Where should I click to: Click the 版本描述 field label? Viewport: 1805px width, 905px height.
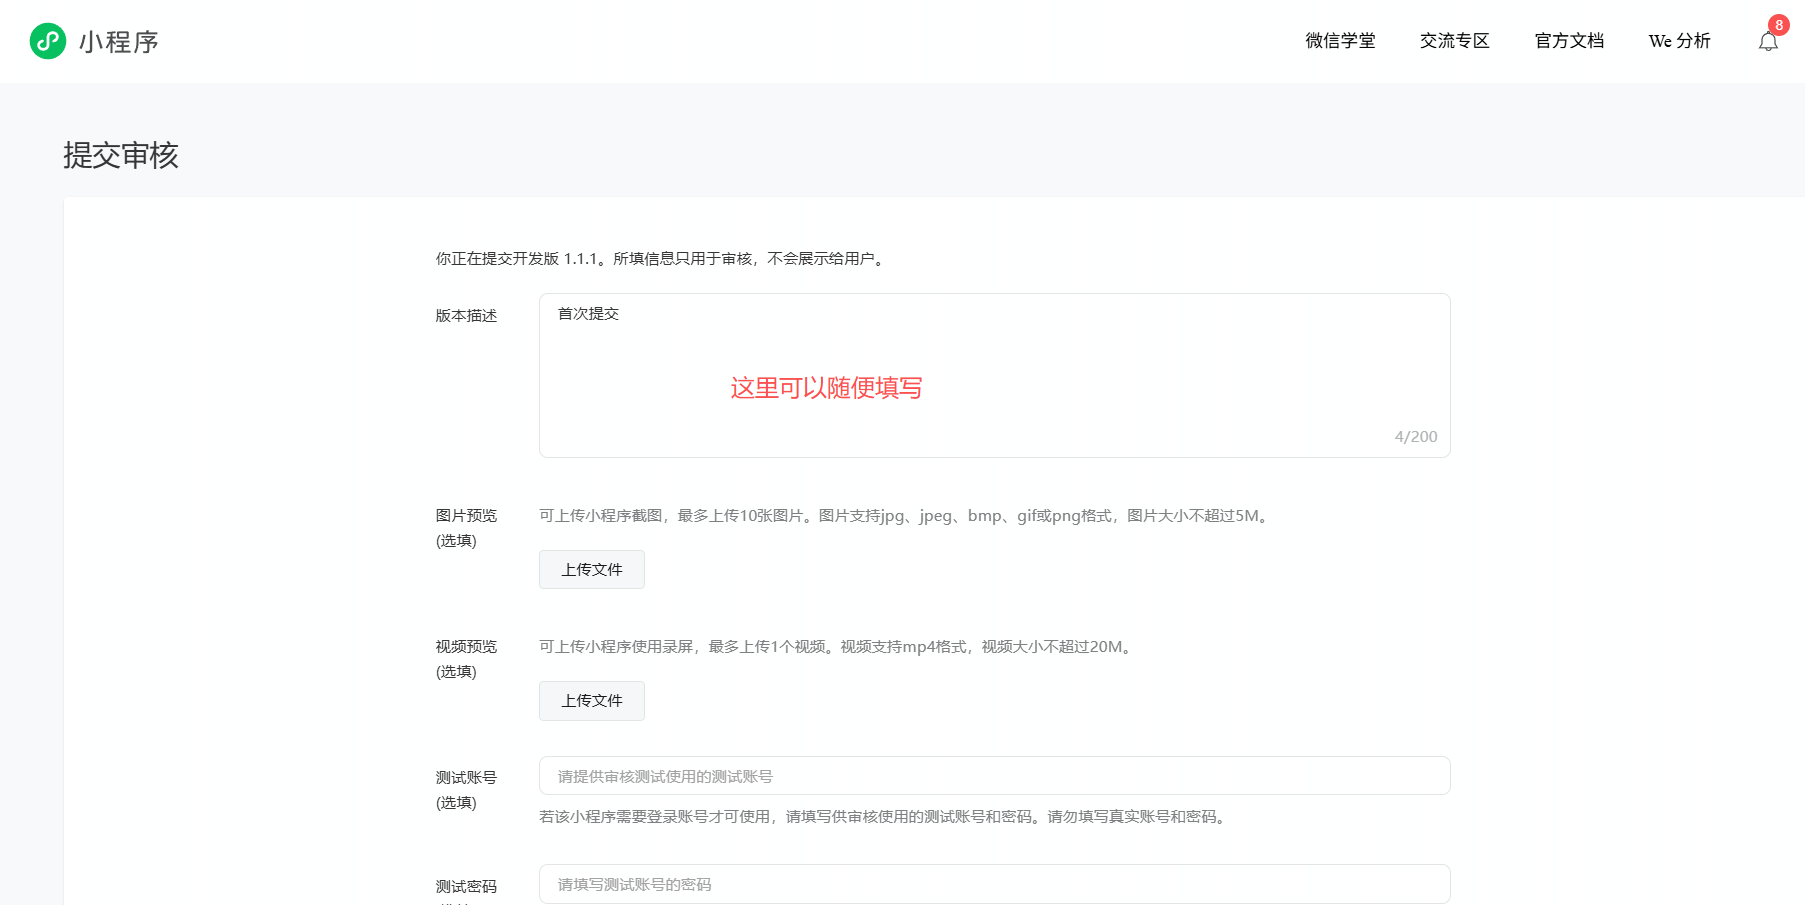tap(466, 314)
